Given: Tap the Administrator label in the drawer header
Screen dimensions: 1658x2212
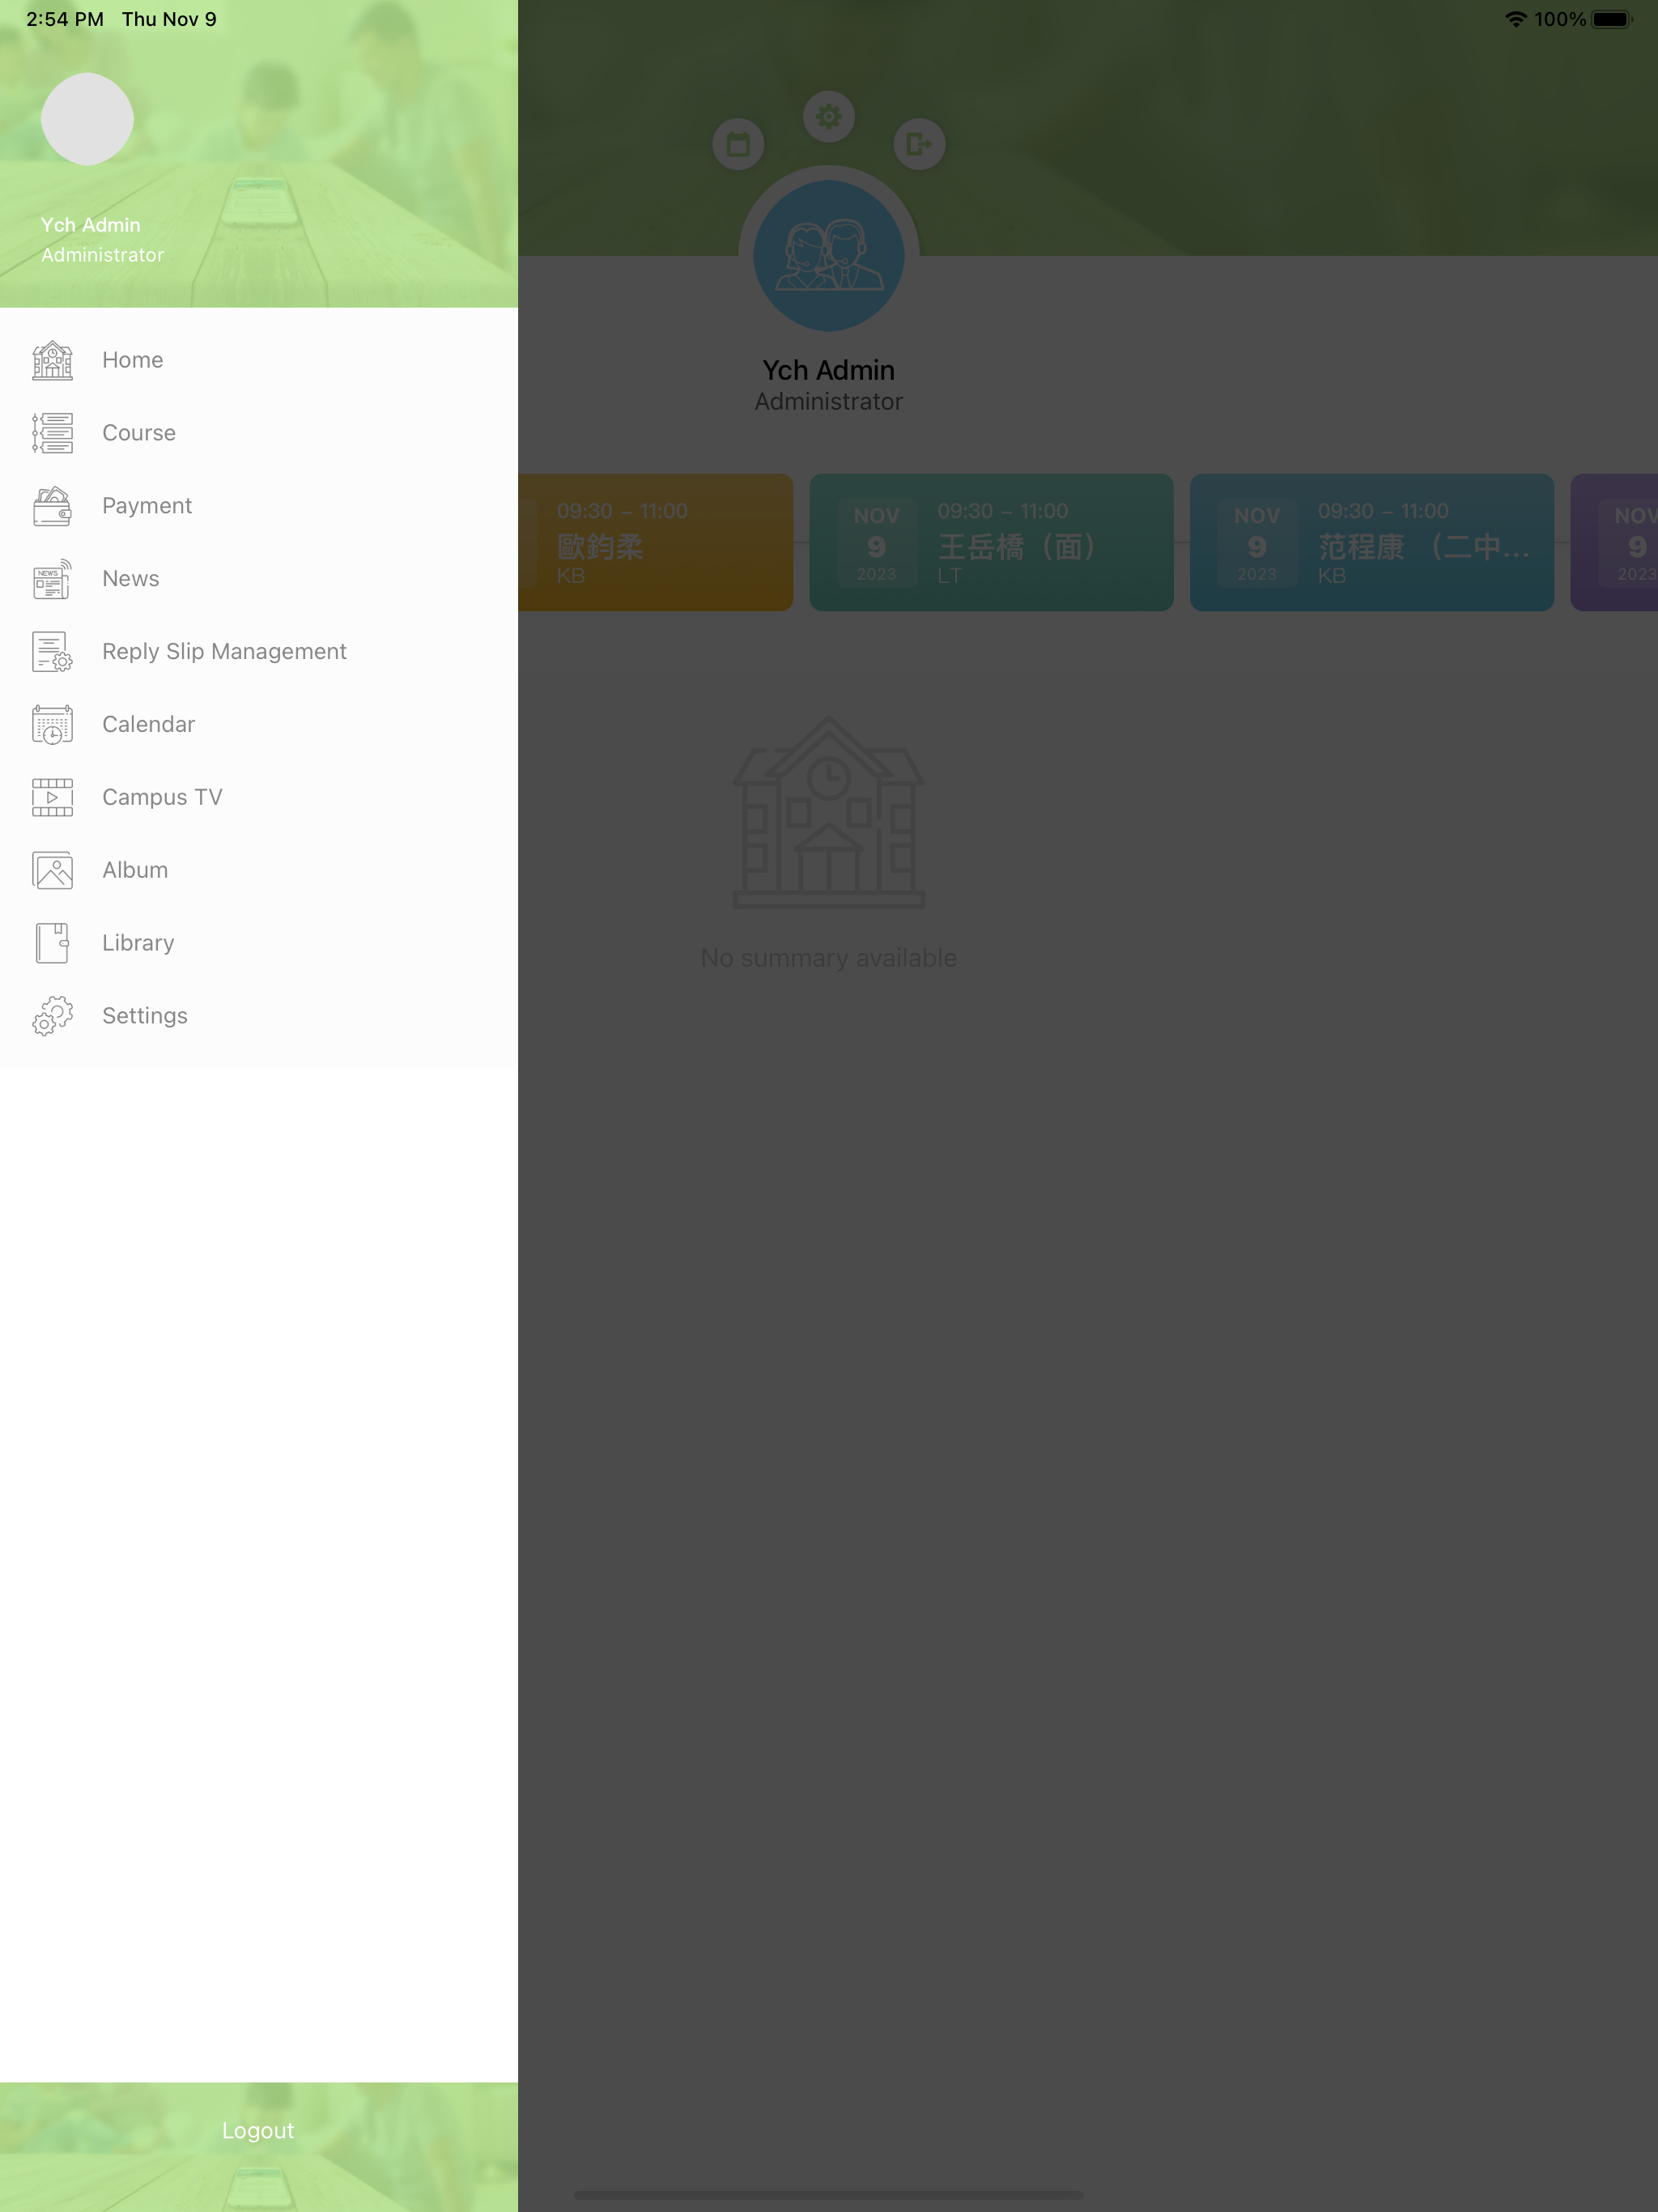Looking at the screenshot, I should [x=103, y=255].
